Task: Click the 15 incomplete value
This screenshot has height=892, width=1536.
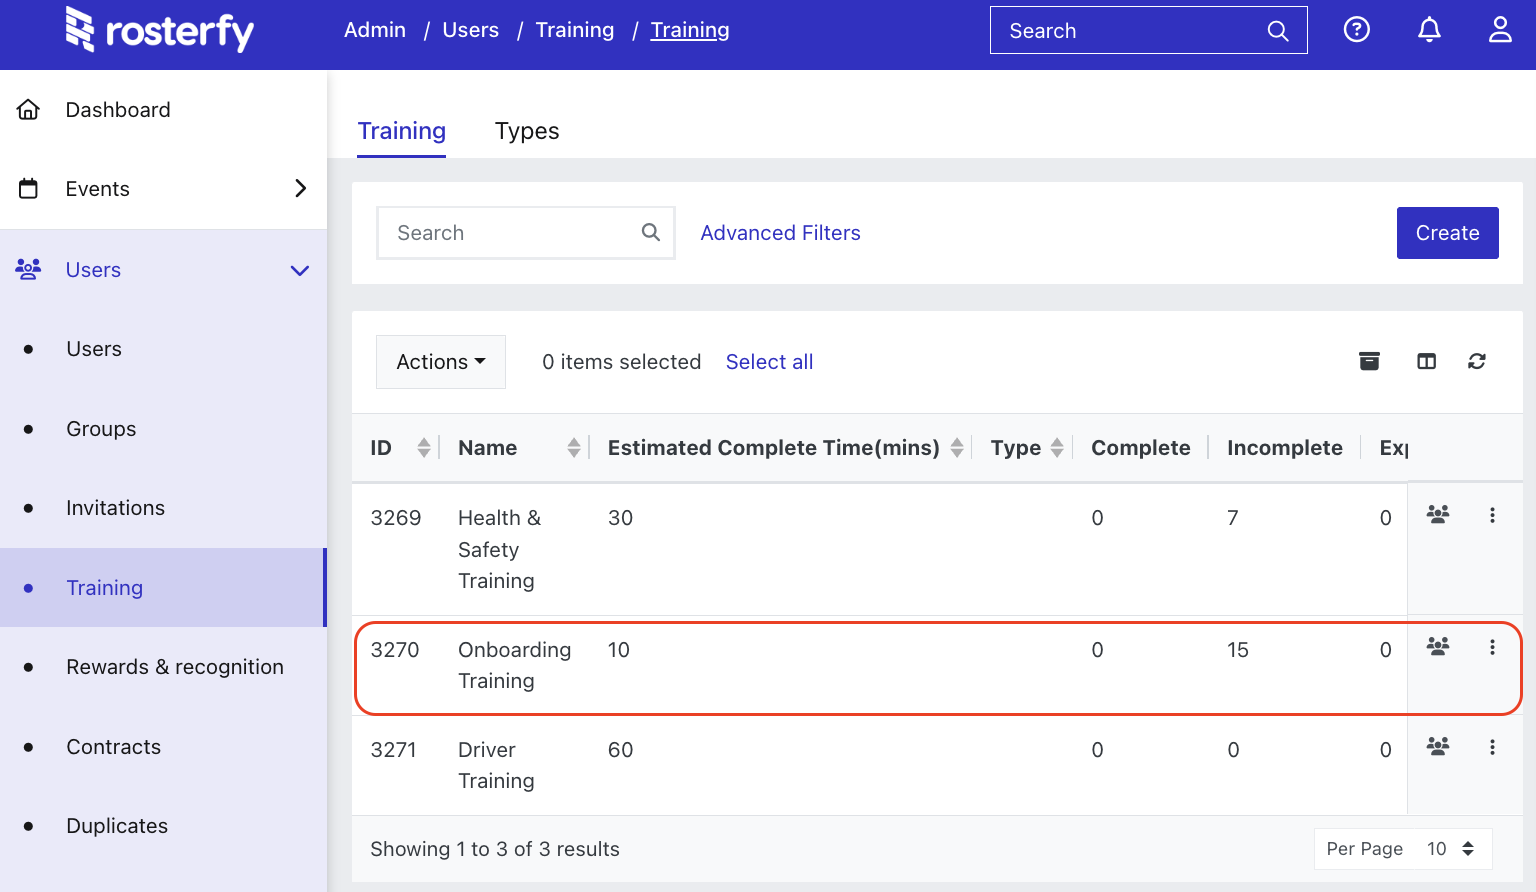Action: coord(1238,650)
